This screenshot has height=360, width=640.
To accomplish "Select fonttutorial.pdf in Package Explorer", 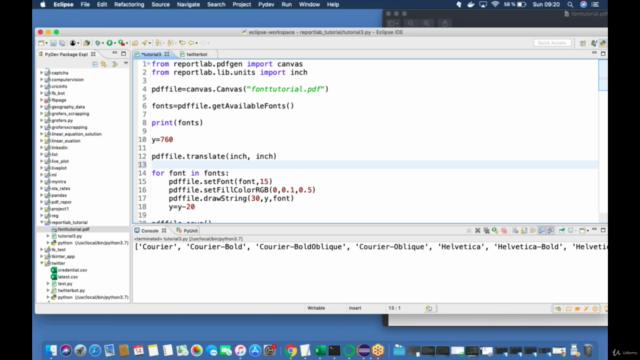I will pos(73,229).
